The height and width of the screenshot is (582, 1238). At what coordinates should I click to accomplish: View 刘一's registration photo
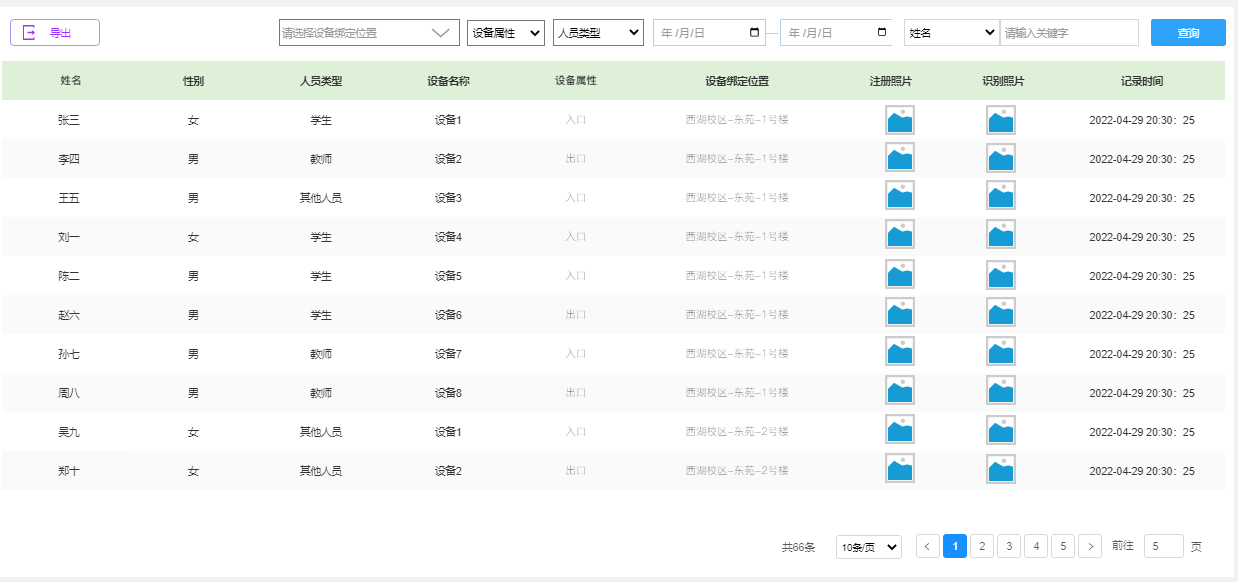(900, 235)
